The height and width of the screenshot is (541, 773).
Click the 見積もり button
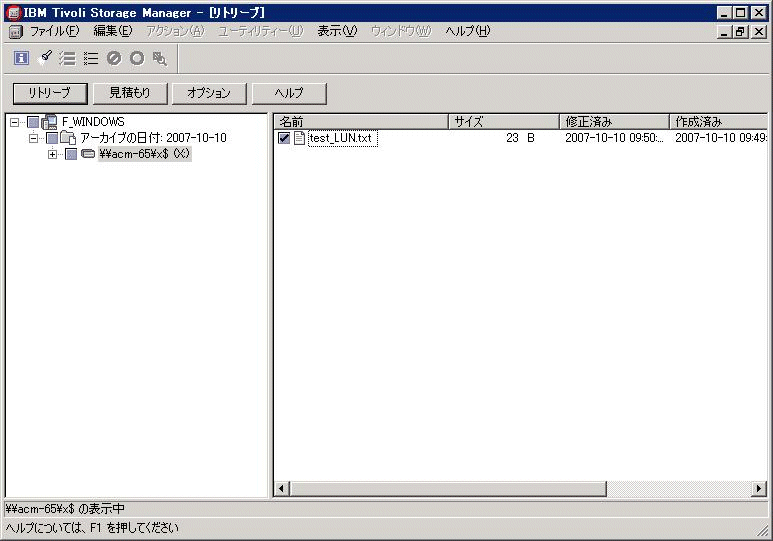pos(130,93)
